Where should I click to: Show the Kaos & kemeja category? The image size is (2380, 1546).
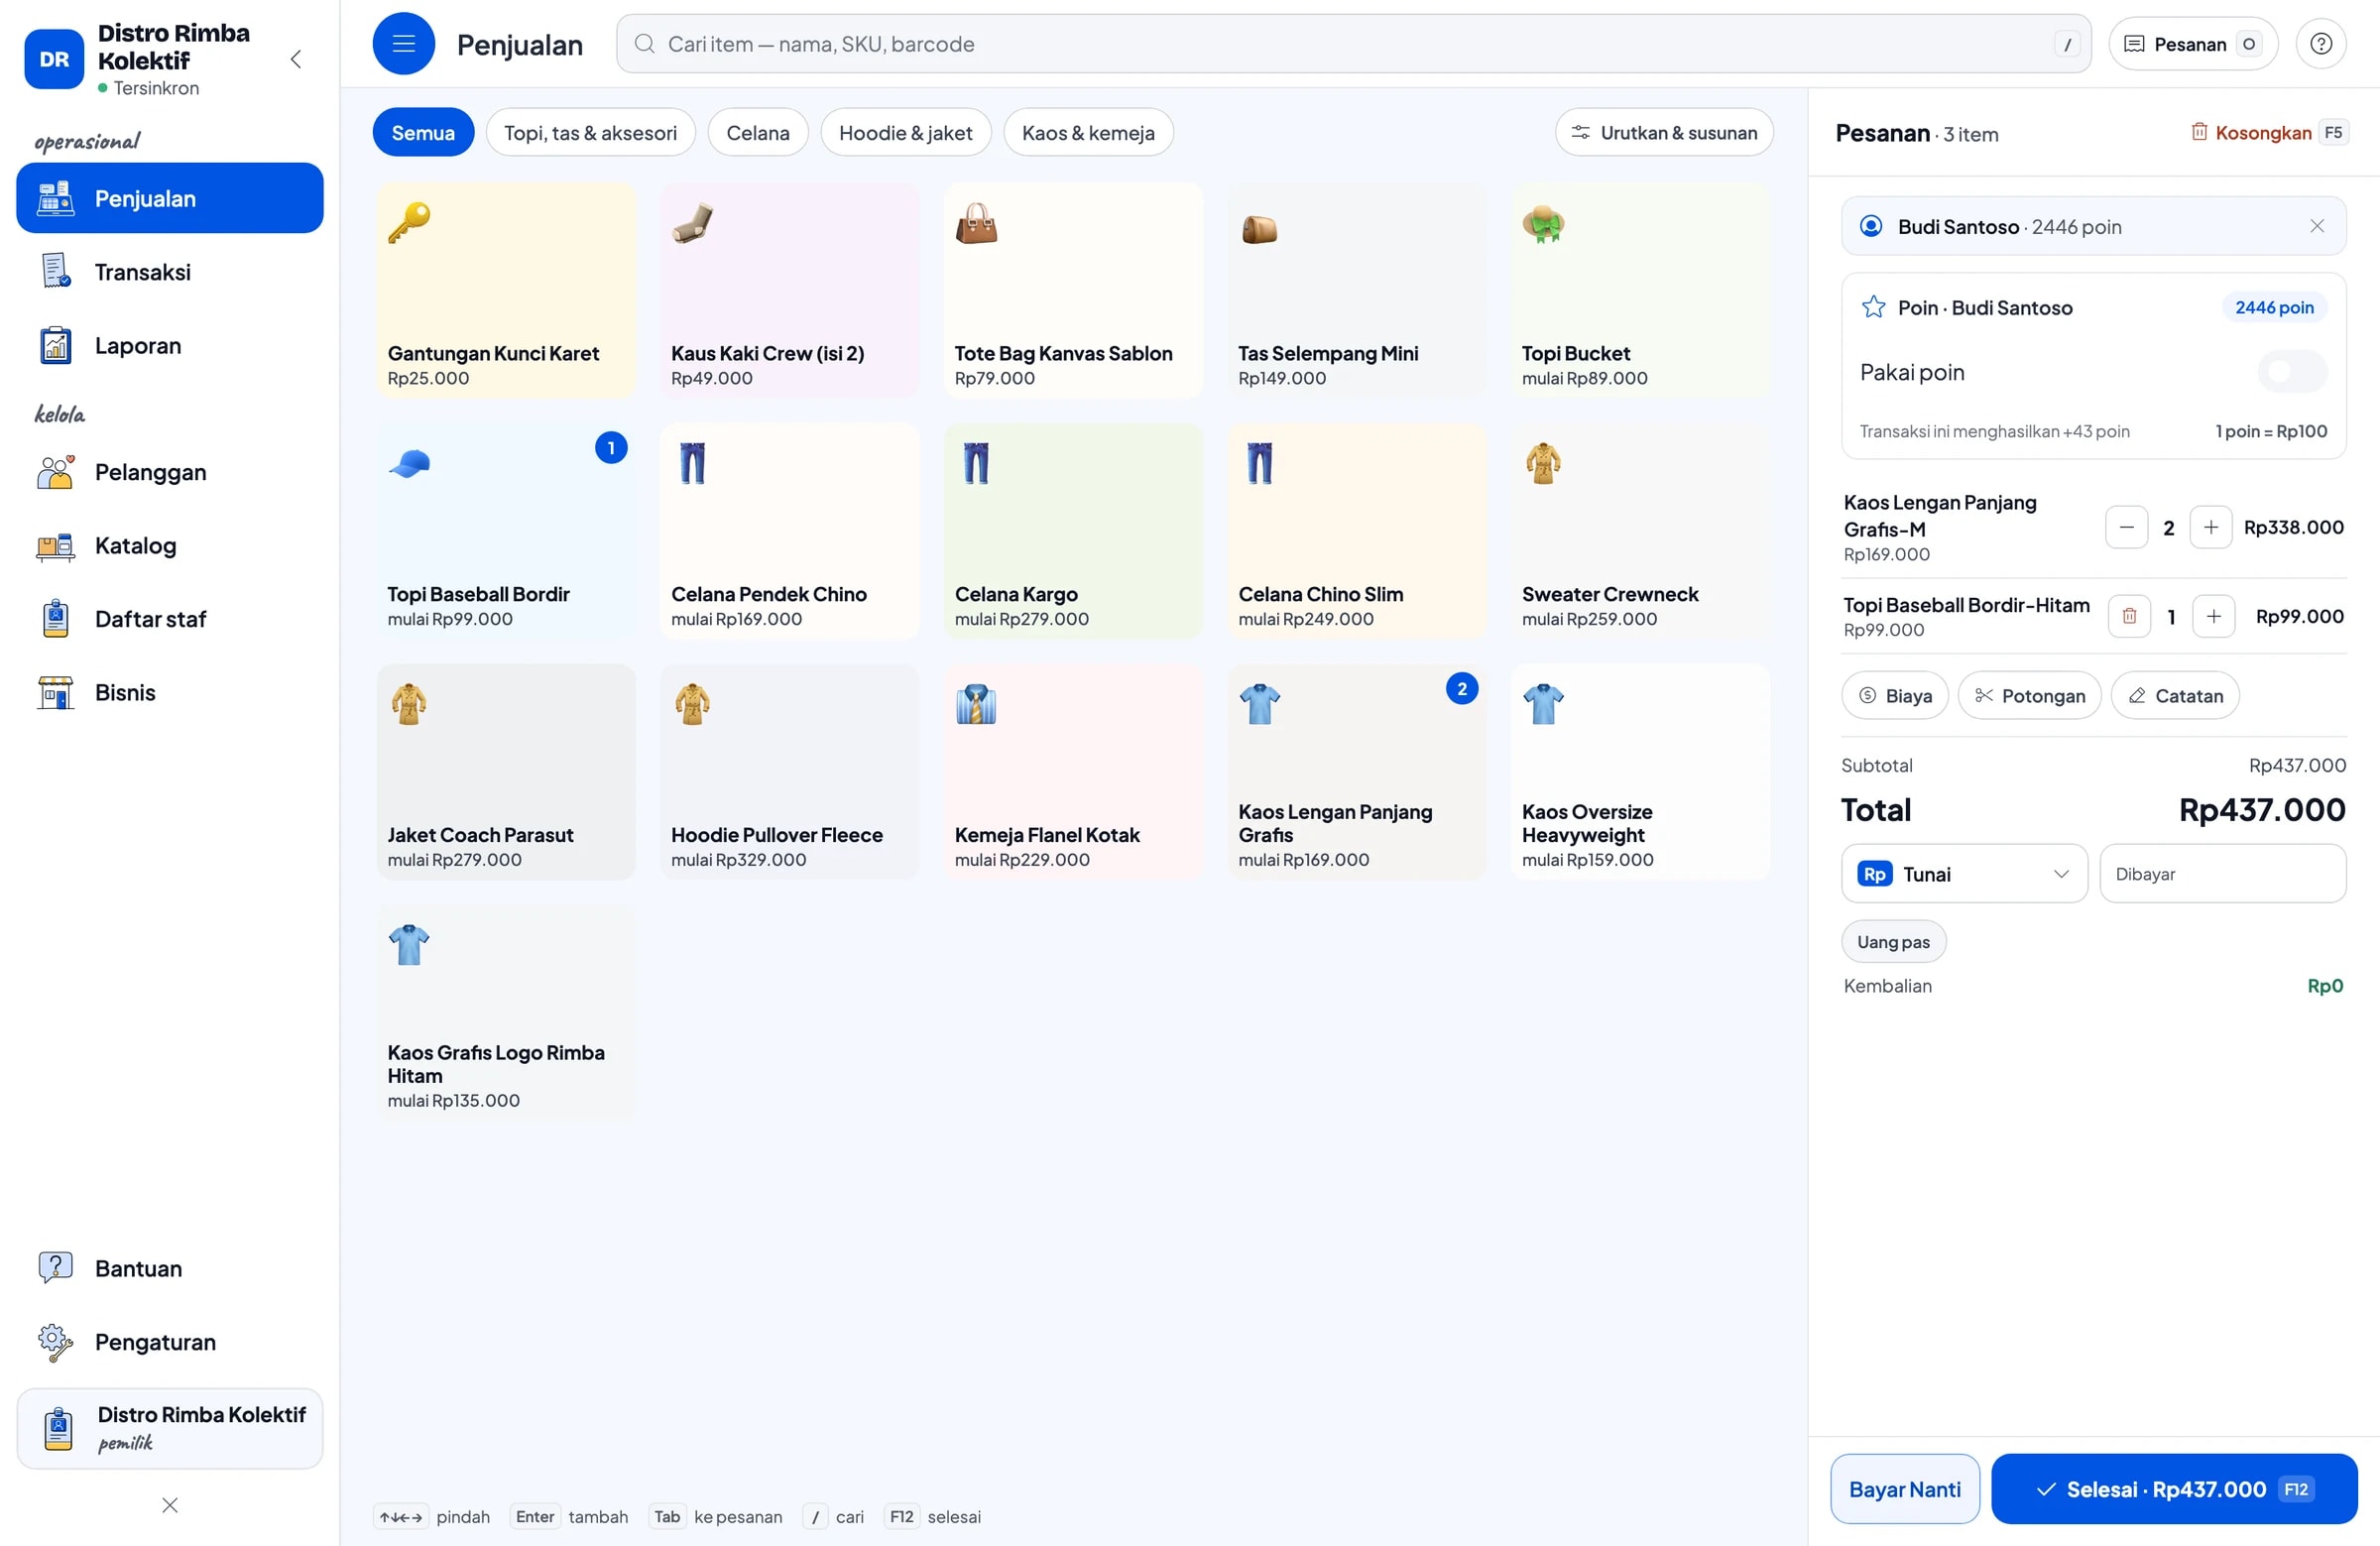1088,133
